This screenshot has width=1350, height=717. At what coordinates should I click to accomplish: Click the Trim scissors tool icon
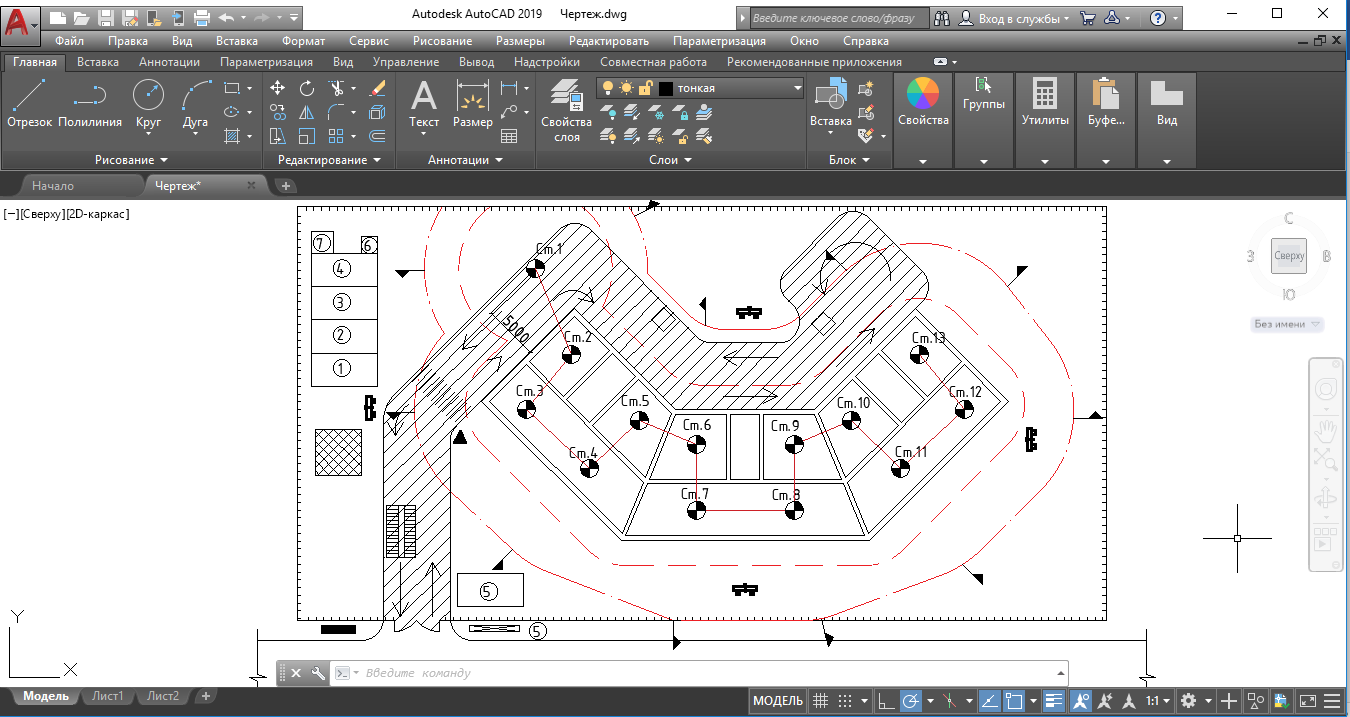tap(338, 88)
